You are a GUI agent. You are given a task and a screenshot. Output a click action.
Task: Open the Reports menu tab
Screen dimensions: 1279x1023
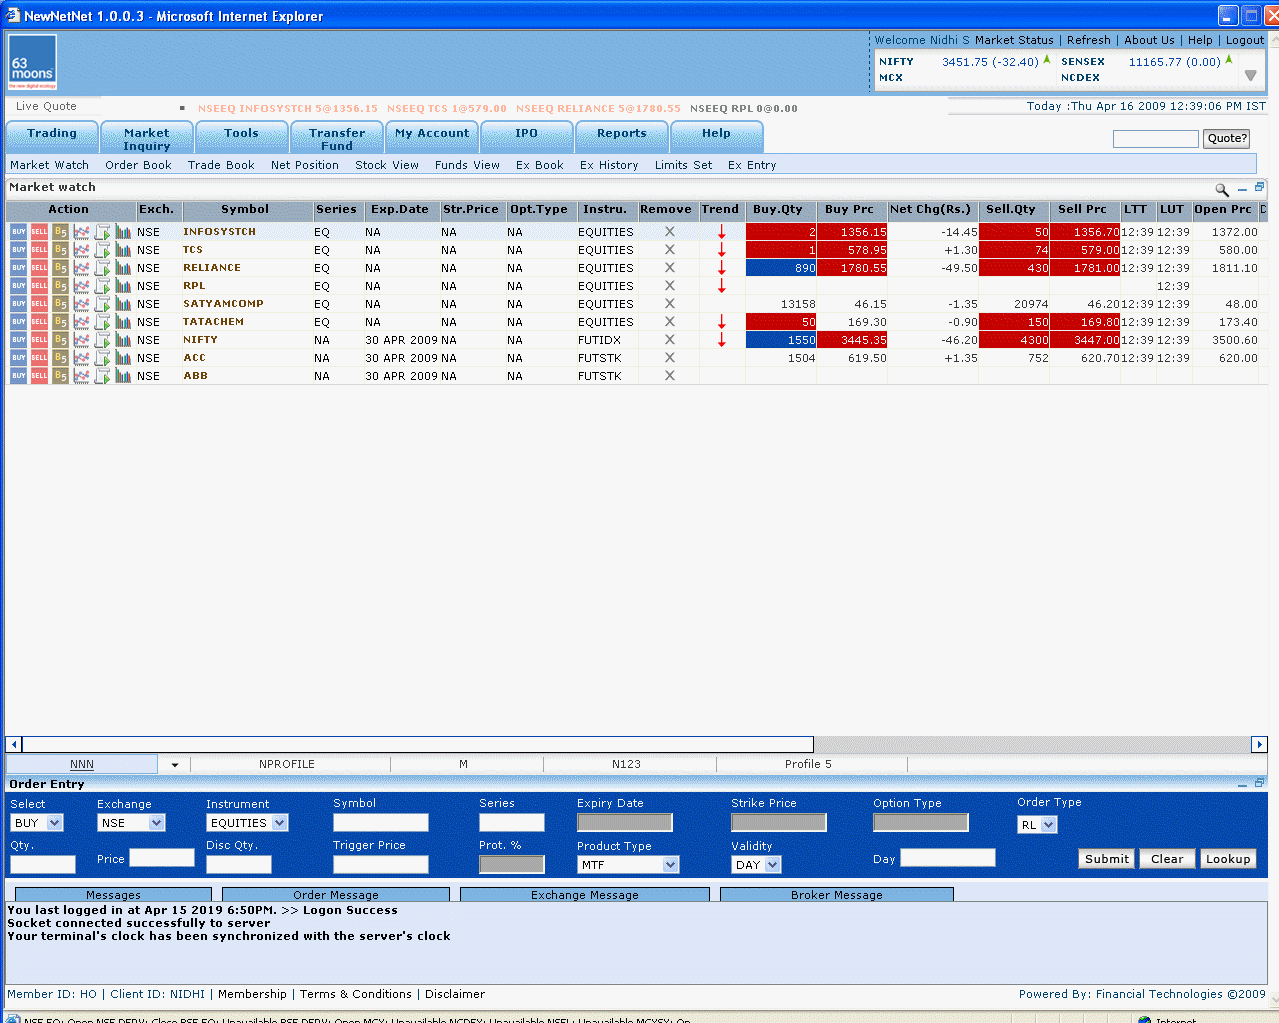(x=621, y=134)
